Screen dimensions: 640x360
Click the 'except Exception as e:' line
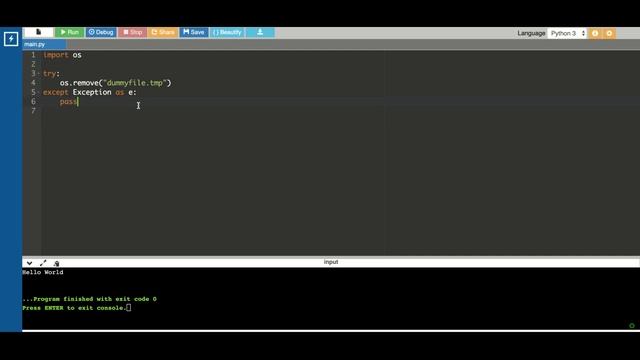coord(90,92)
